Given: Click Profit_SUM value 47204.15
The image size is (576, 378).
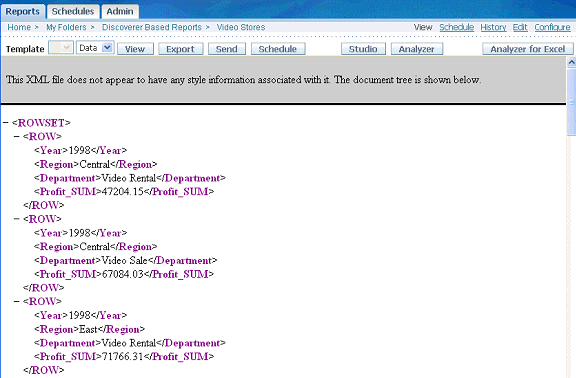Looking at the screenshot, I should click(122, 191).
